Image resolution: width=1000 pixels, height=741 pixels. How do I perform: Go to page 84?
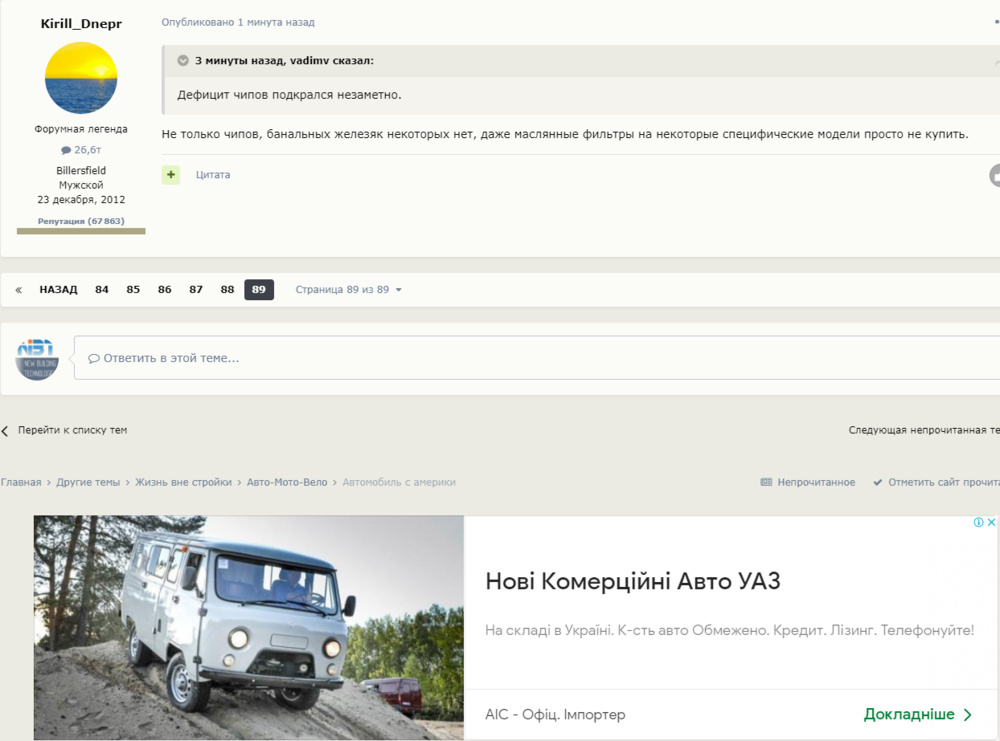point(102,290)
